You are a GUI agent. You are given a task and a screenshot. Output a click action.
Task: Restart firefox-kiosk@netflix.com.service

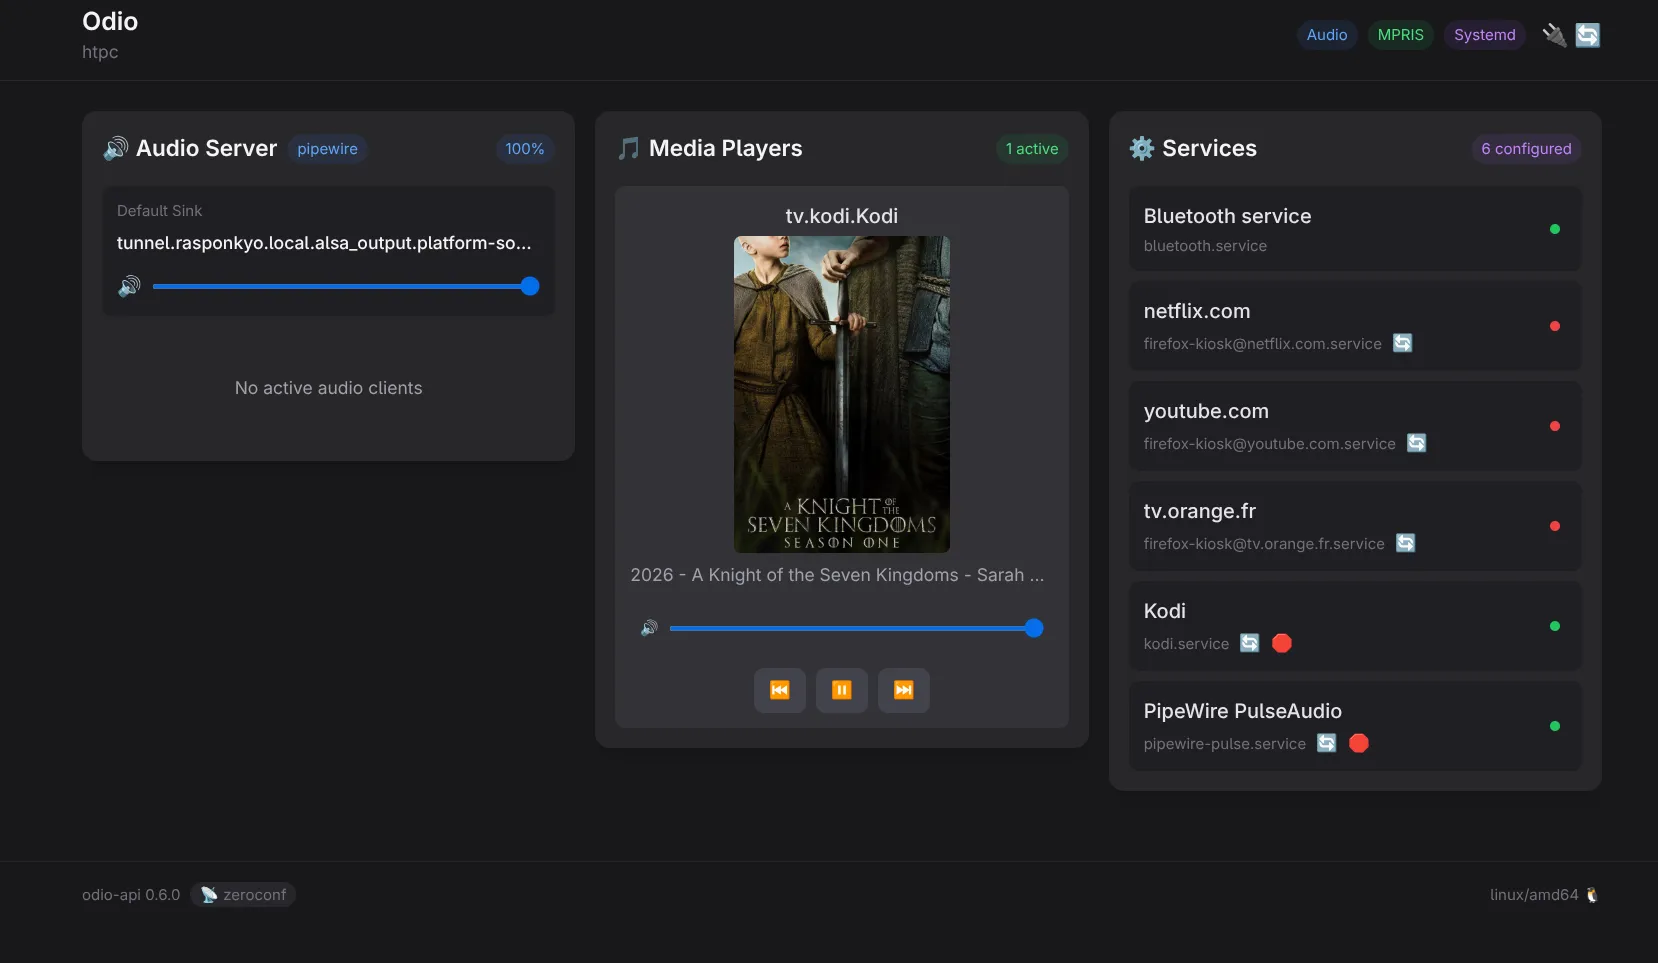point(1401,343)
